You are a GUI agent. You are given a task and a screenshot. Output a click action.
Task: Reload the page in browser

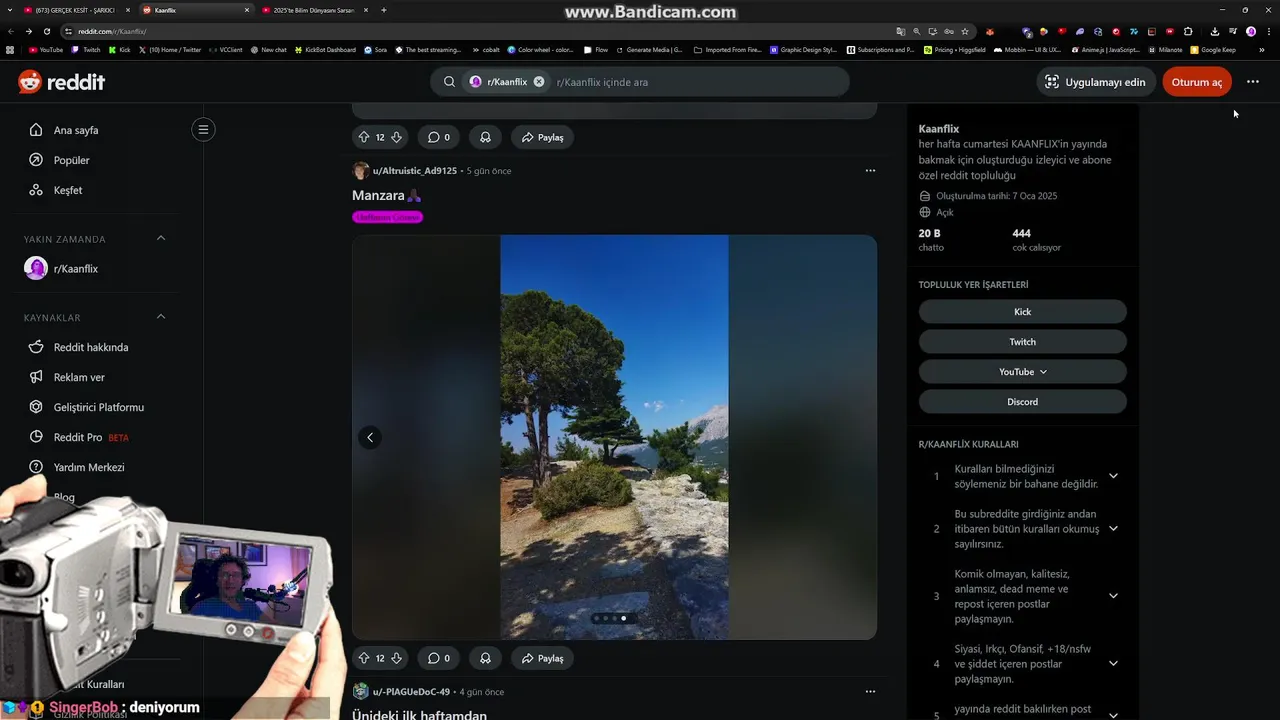[47, 31]
